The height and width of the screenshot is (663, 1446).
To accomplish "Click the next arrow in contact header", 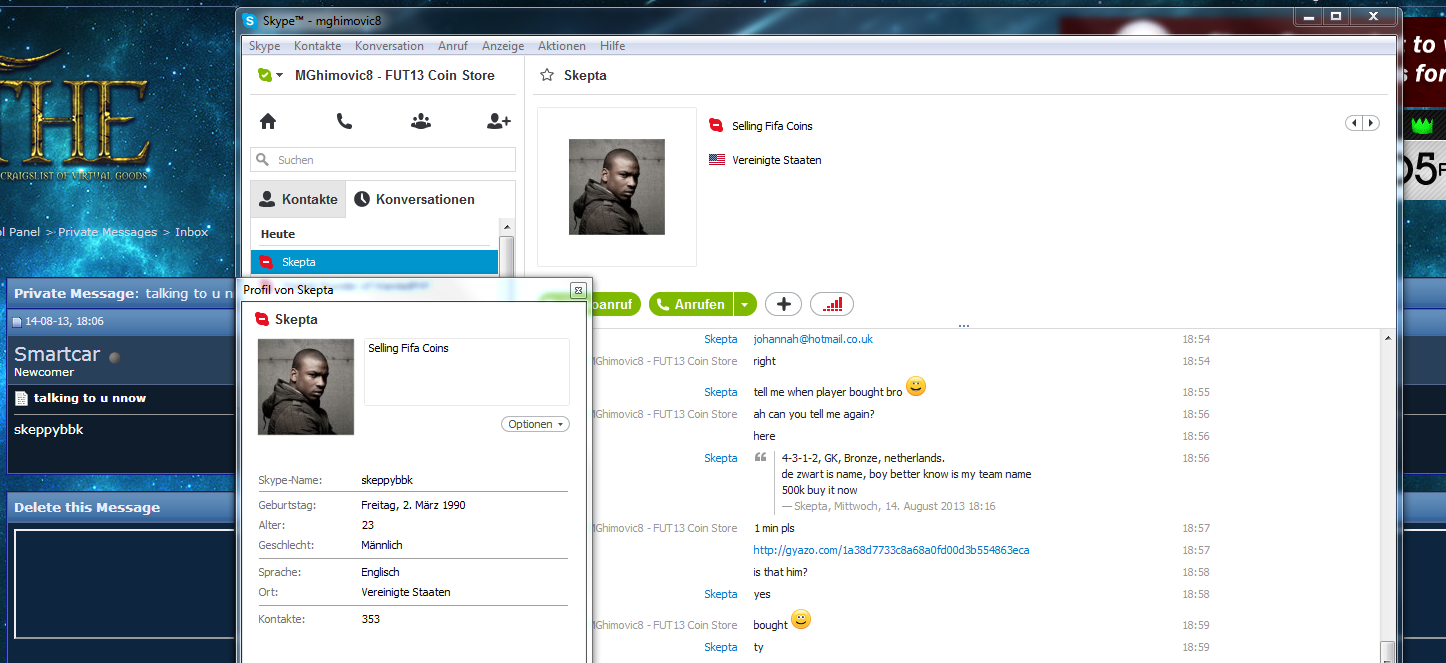I will click(1371, 123).
